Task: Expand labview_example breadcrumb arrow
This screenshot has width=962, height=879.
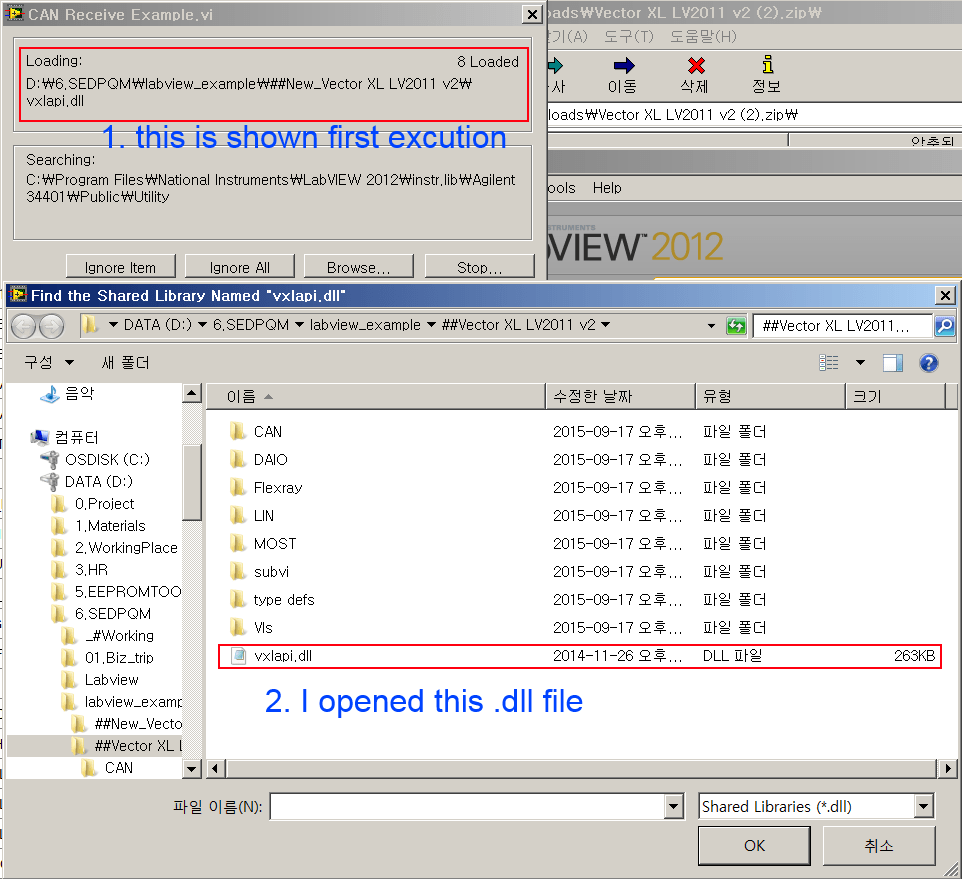Action: point(431,325)
